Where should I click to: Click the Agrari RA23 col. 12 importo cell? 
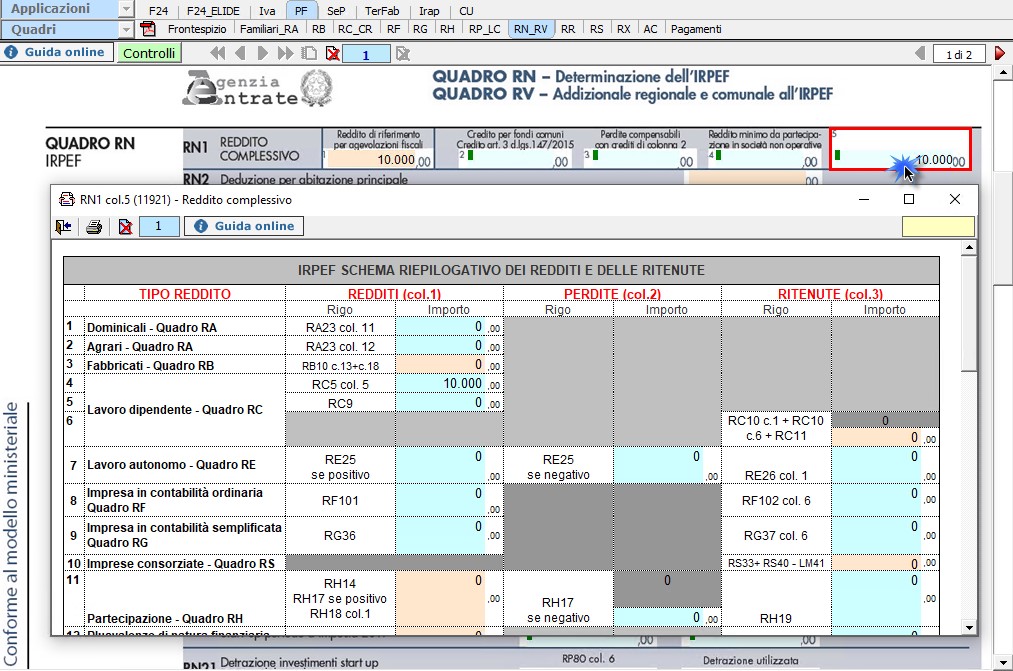440,346
